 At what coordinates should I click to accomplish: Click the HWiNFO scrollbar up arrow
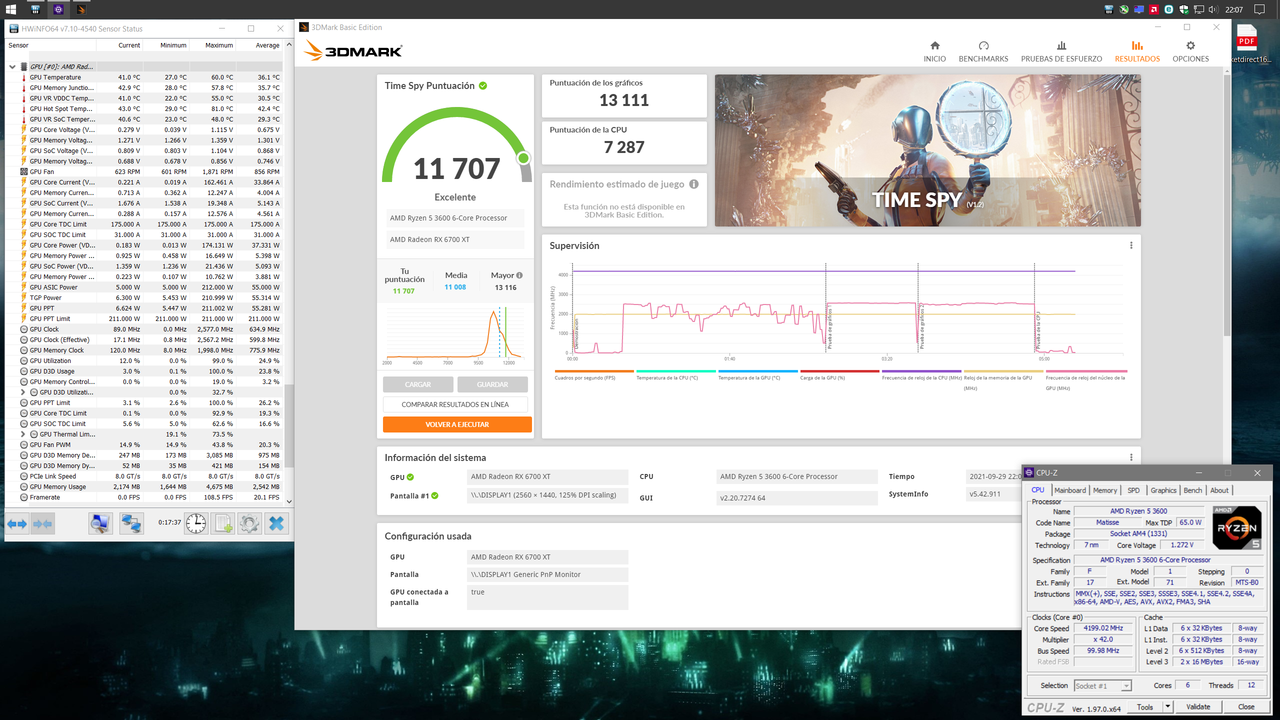coord(290,43)
